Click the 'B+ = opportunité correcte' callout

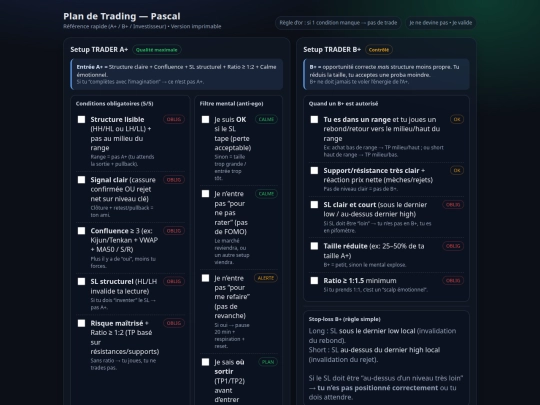click(x=386, y=74)
